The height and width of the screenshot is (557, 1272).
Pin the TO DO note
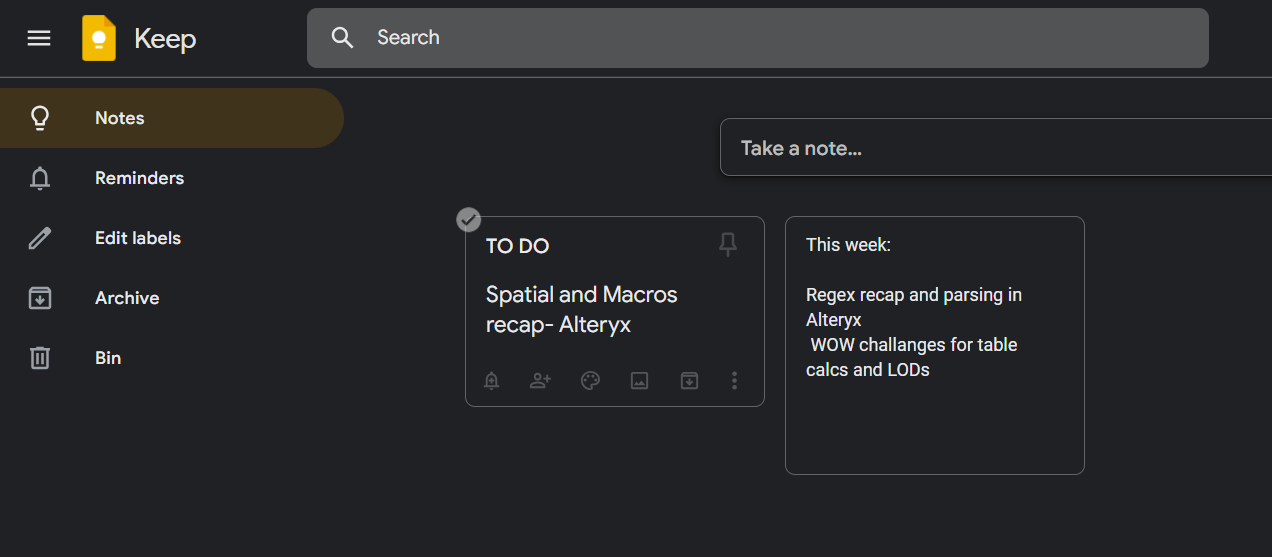click(x=728, y=245)
